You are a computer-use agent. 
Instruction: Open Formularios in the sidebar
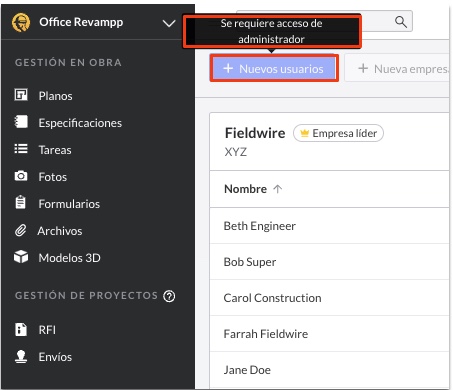click(x=69, y=204)
